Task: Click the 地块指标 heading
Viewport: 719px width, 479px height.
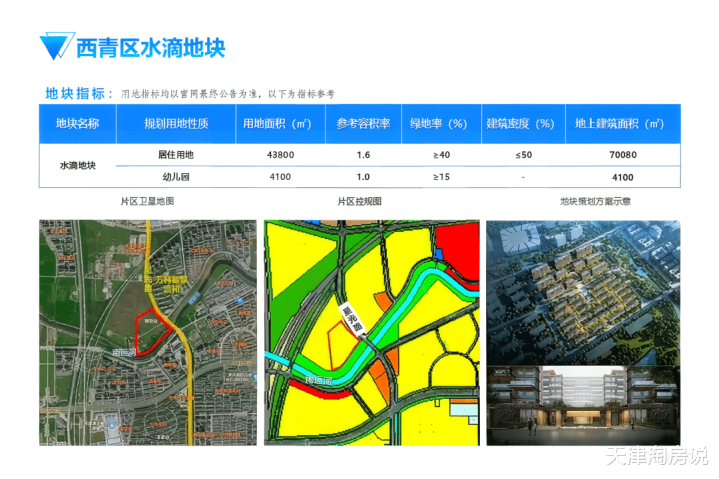Action: tap(79, 94)
